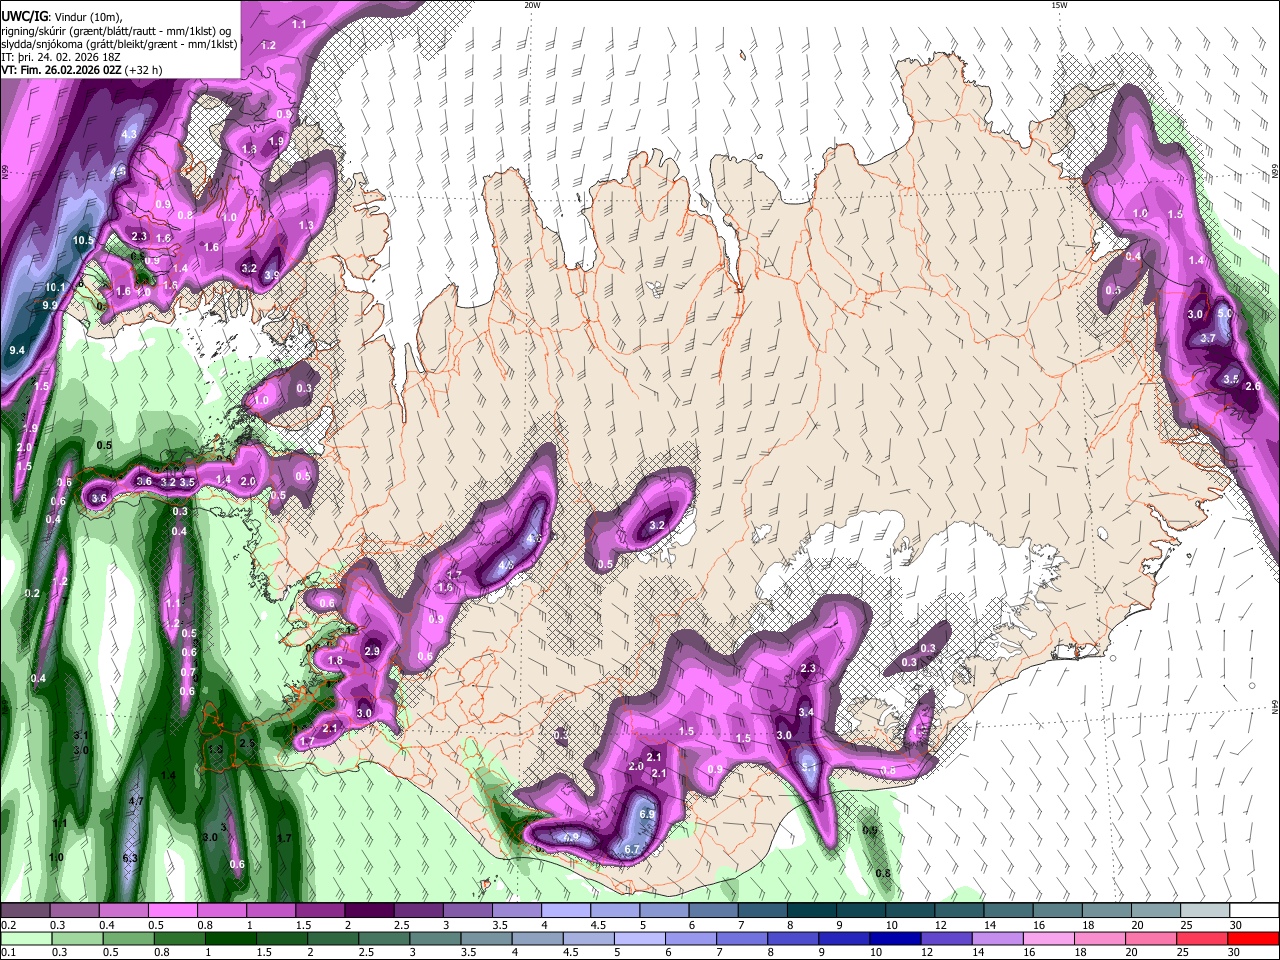The width and height of the screenshot is (1280, 960).
Task: Click the 6.7 snowfall value on the map
Action: (x=631, y=850)
